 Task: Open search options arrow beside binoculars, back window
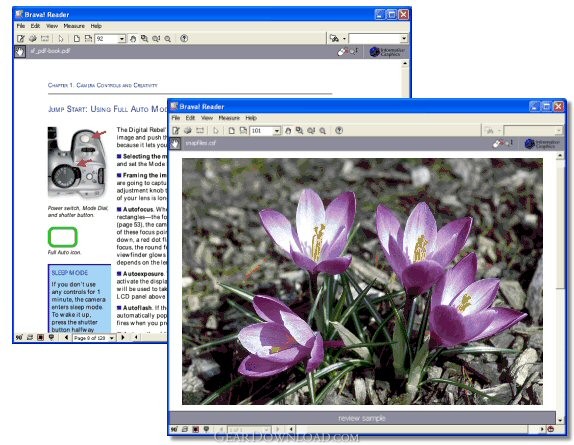(344, 38)
